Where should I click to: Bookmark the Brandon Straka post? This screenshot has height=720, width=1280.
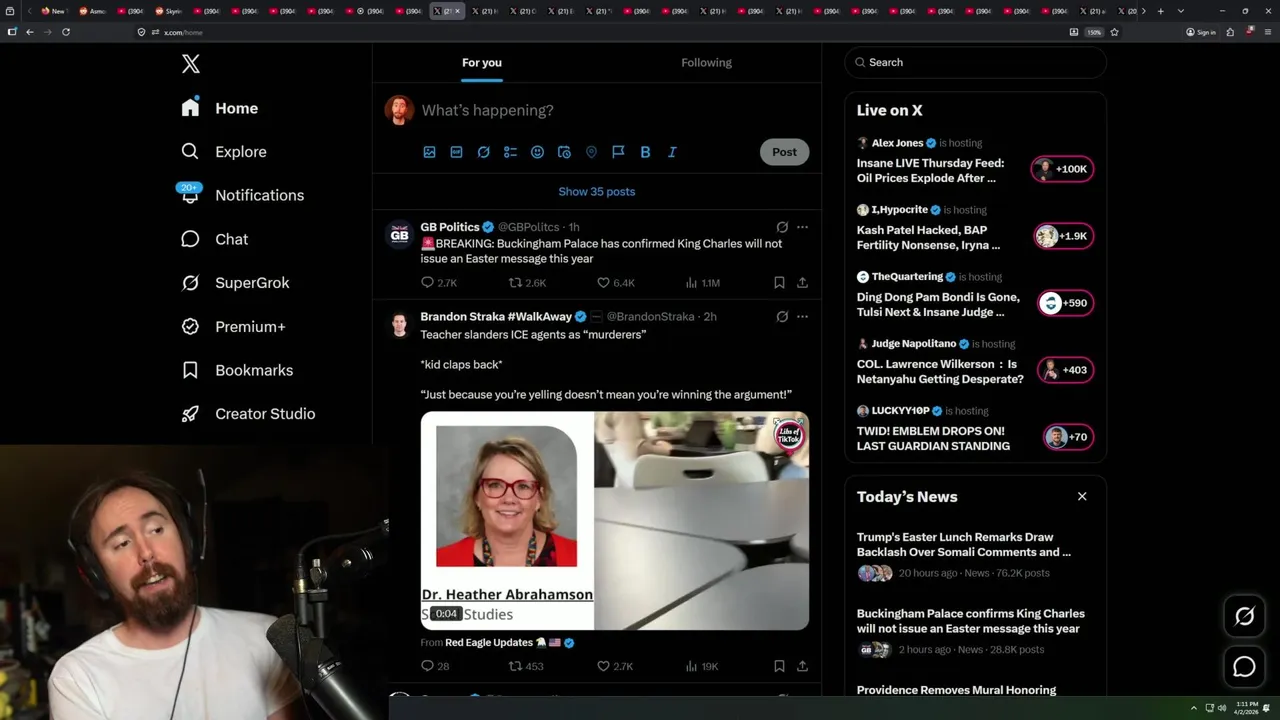(x=779, y=666)
